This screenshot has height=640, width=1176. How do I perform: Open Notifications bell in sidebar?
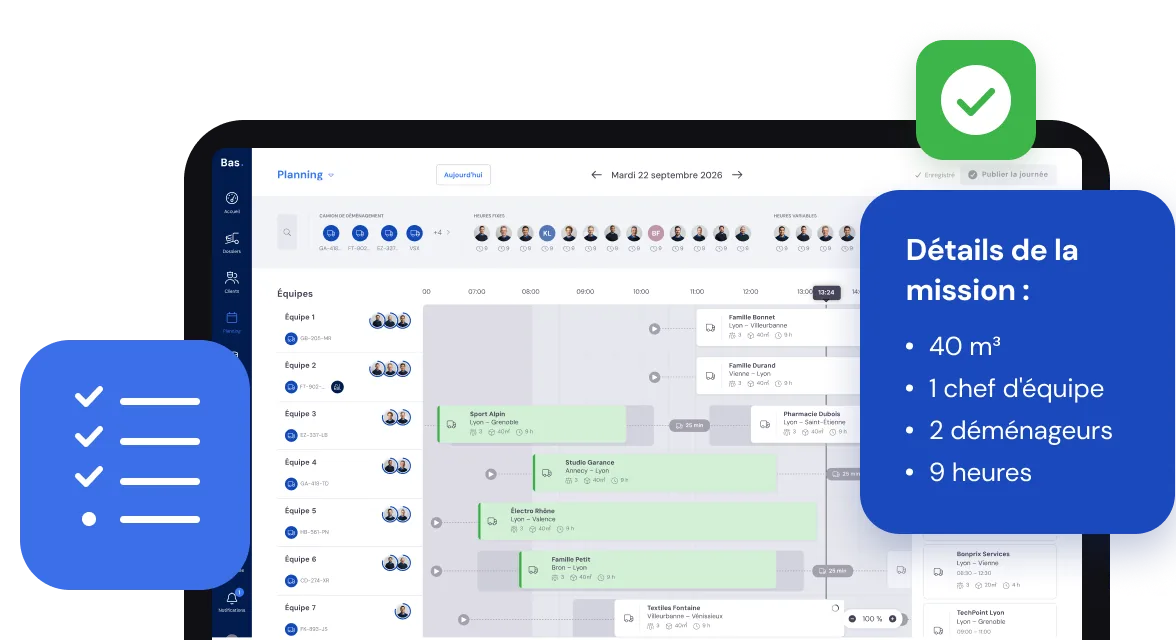[232, 601]
